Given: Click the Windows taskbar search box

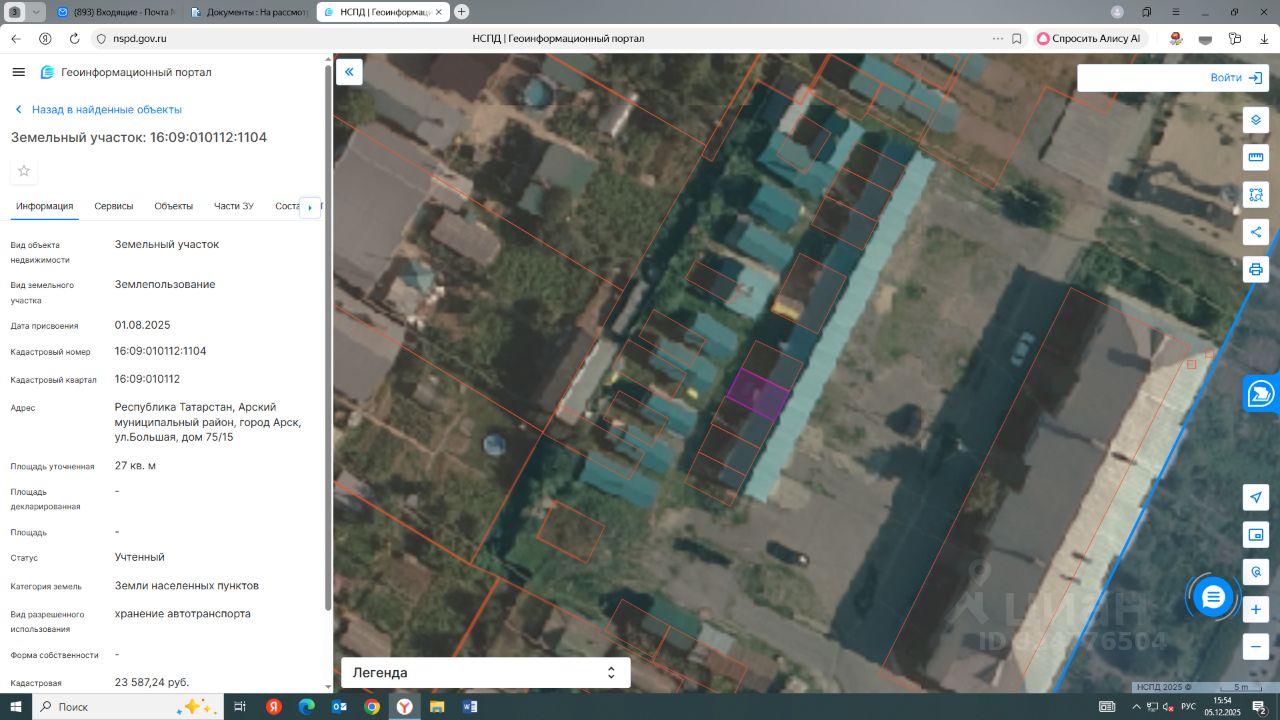Looking at the screenshot, I should coord(128,706).
